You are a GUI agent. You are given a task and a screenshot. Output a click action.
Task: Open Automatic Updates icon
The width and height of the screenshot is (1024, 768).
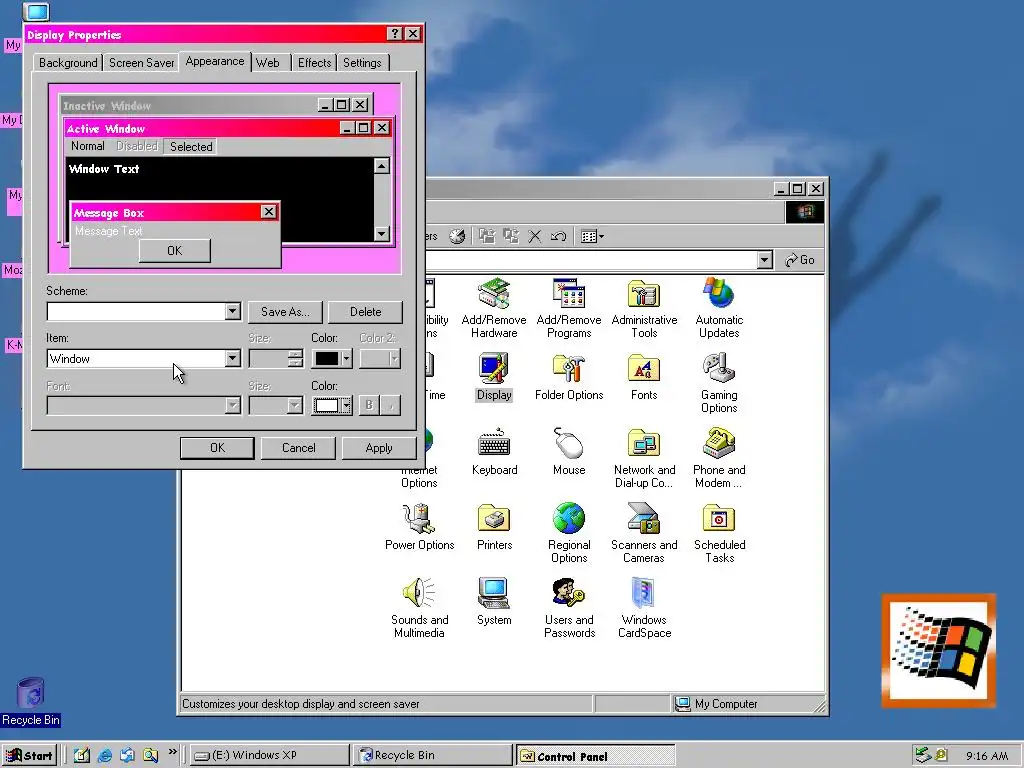pyautogui.click(x=719, y=307)
